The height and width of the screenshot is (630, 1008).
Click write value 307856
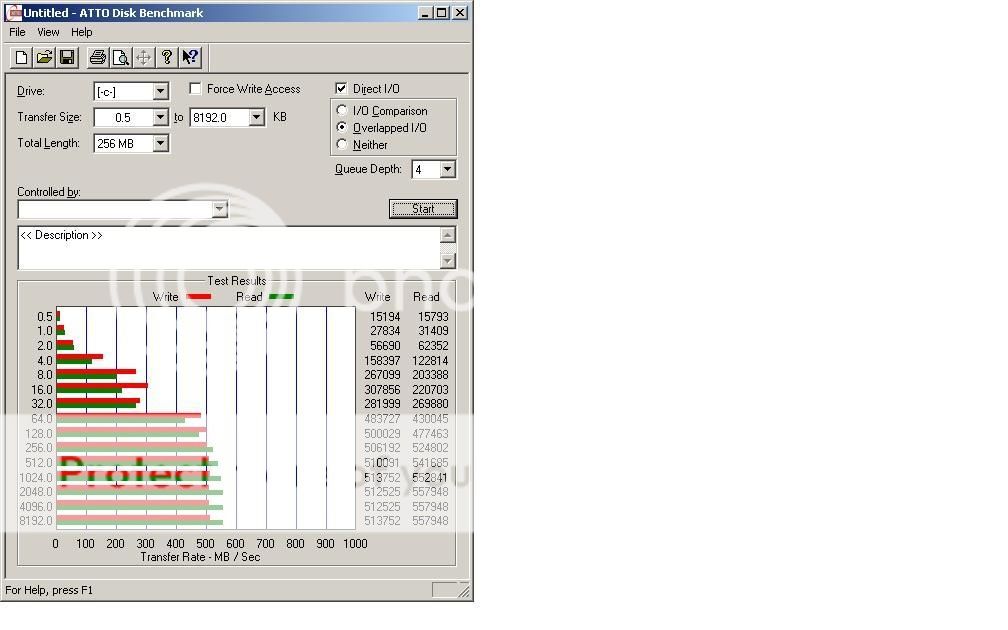click(382, 390)
